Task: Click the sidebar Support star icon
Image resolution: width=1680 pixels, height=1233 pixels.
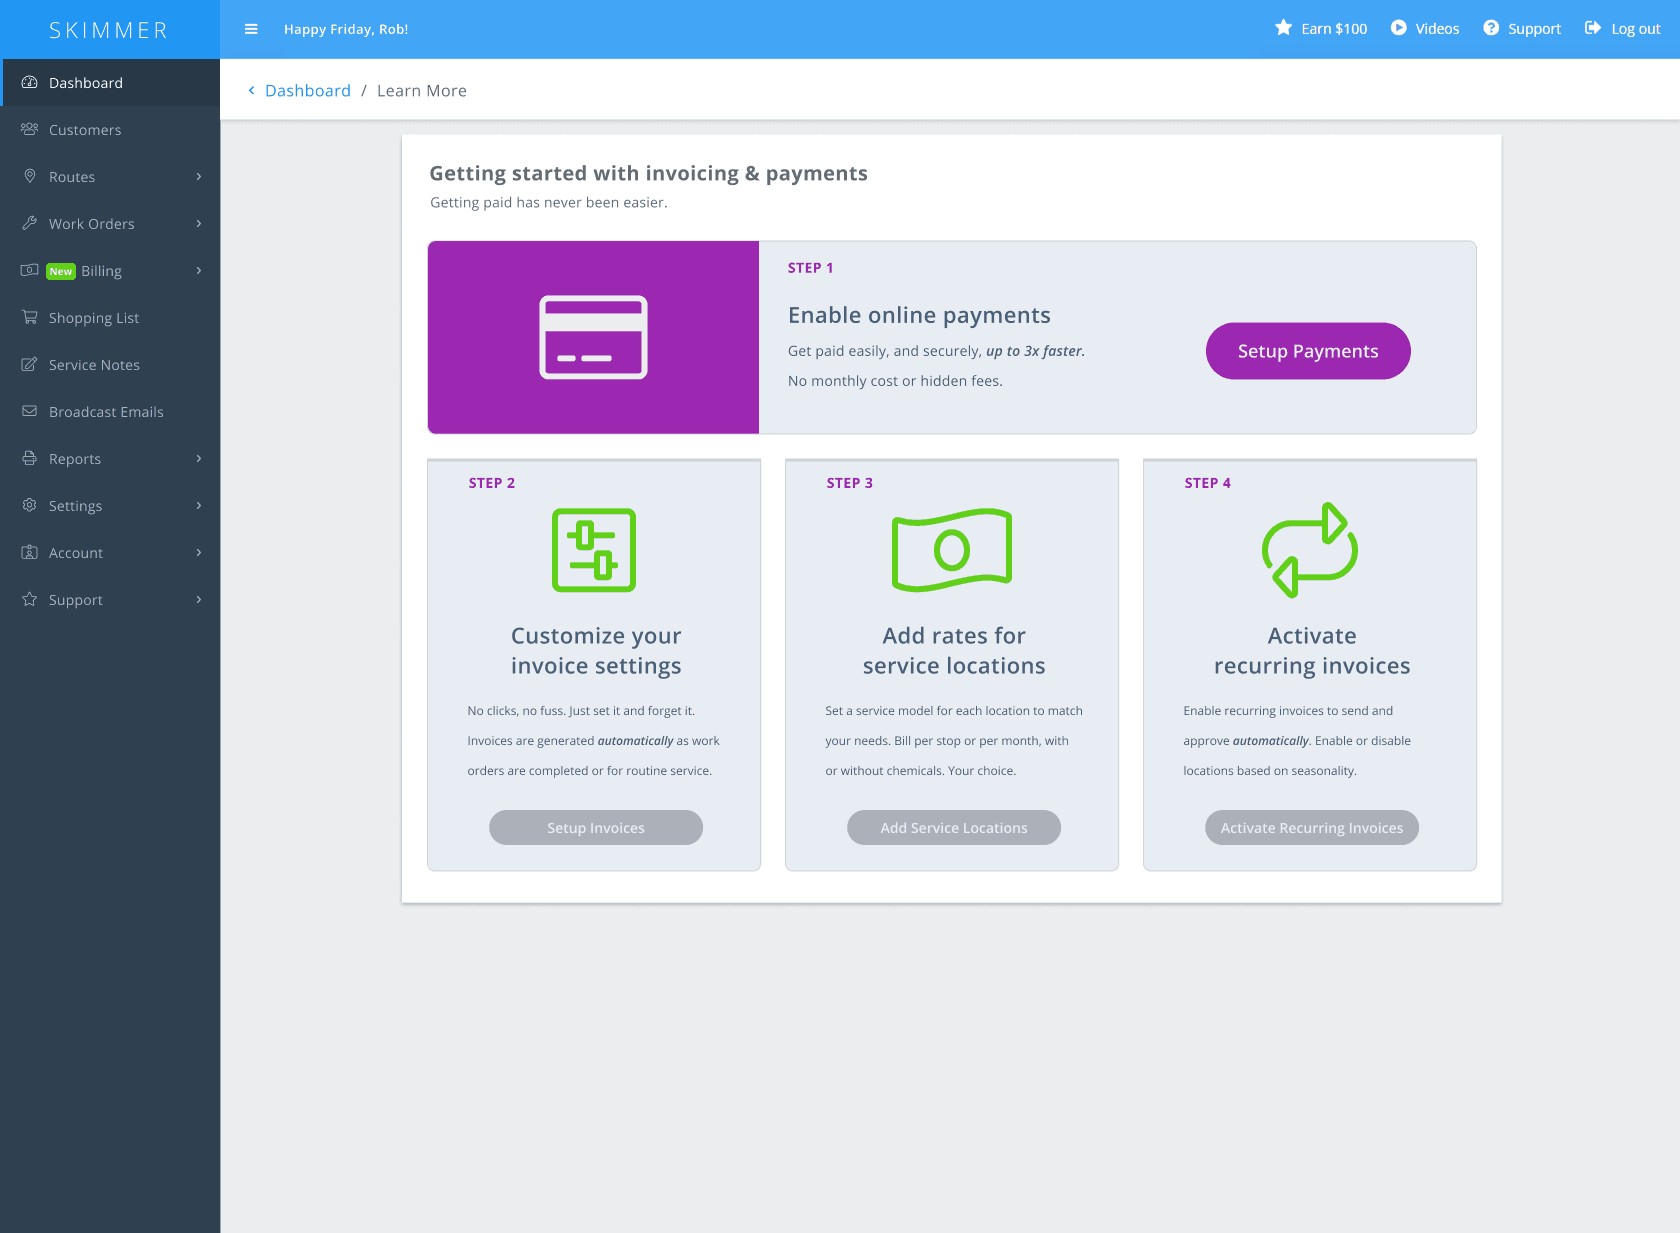Action: point(30,599)
